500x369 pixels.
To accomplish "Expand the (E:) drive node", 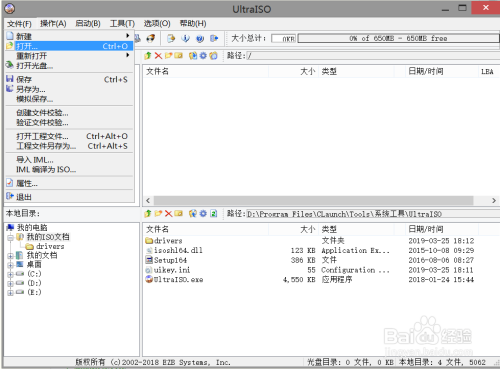I will 10,293.
